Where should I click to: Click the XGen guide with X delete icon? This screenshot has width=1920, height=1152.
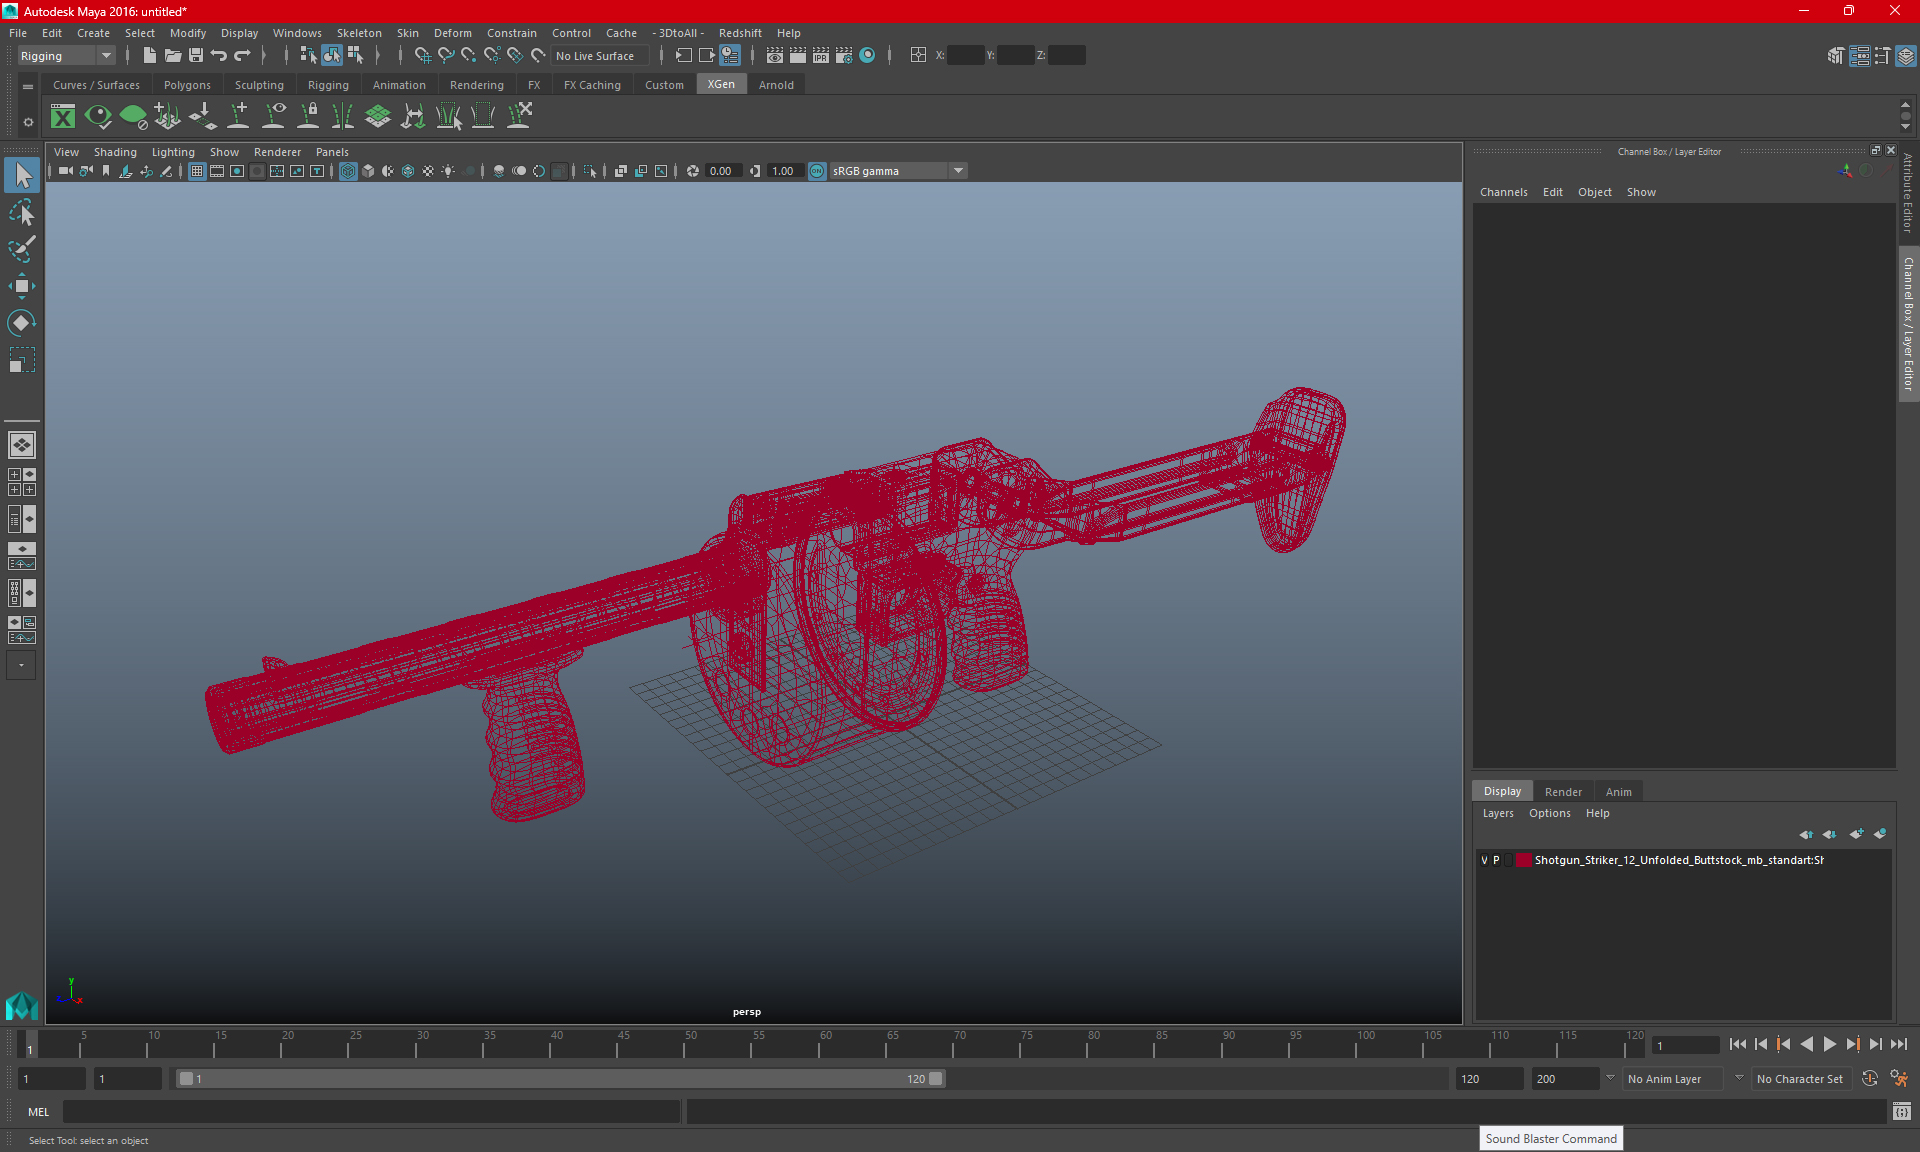(x=518, y=117)
